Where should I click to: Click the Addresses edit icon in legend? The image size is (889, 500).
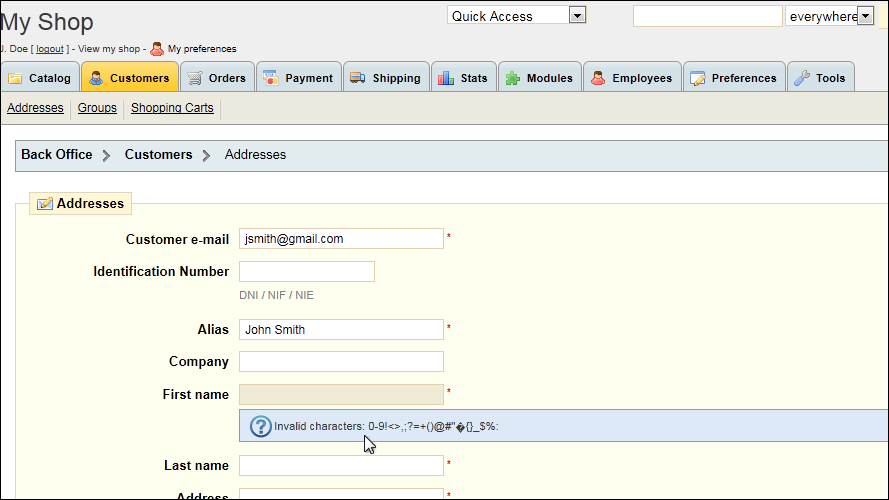pyautogui.click(x=45, y=204)
